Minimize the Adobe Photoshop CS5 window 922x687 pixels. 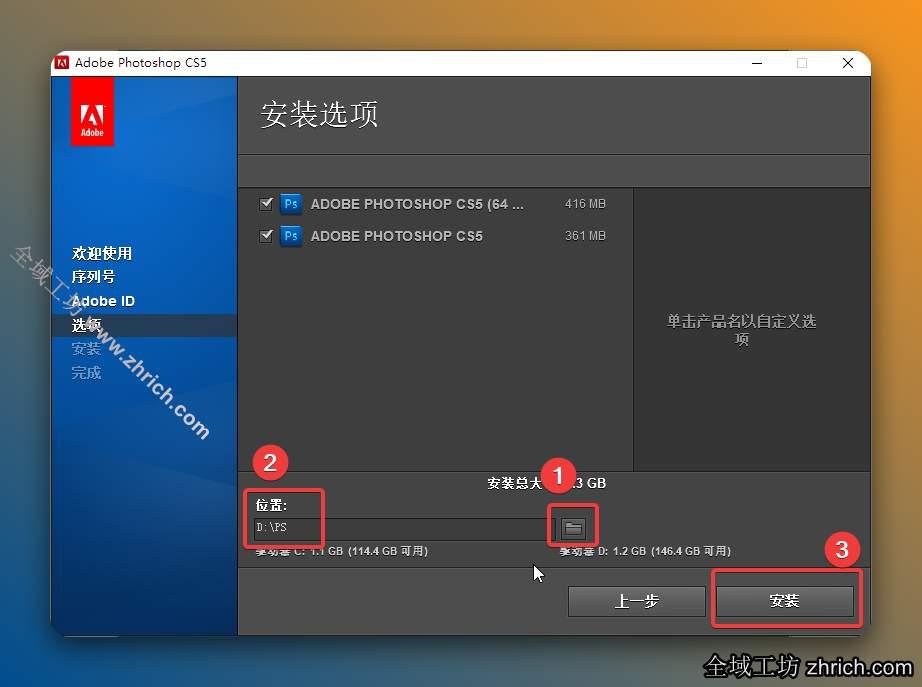click(757, 63)
